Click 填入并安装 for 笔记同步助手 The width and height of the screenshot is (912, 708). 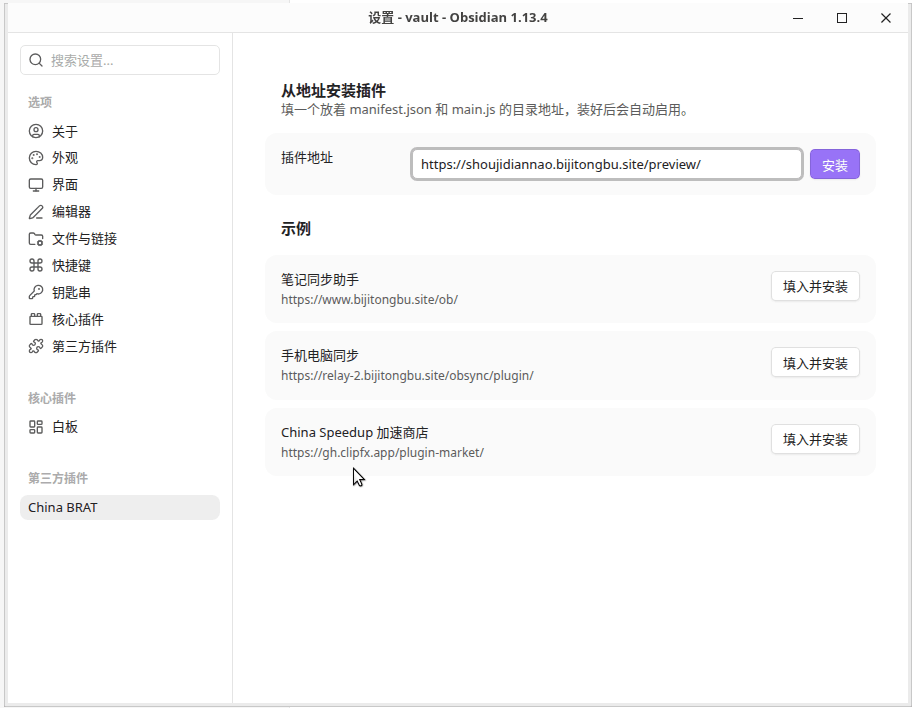[815, 286]
